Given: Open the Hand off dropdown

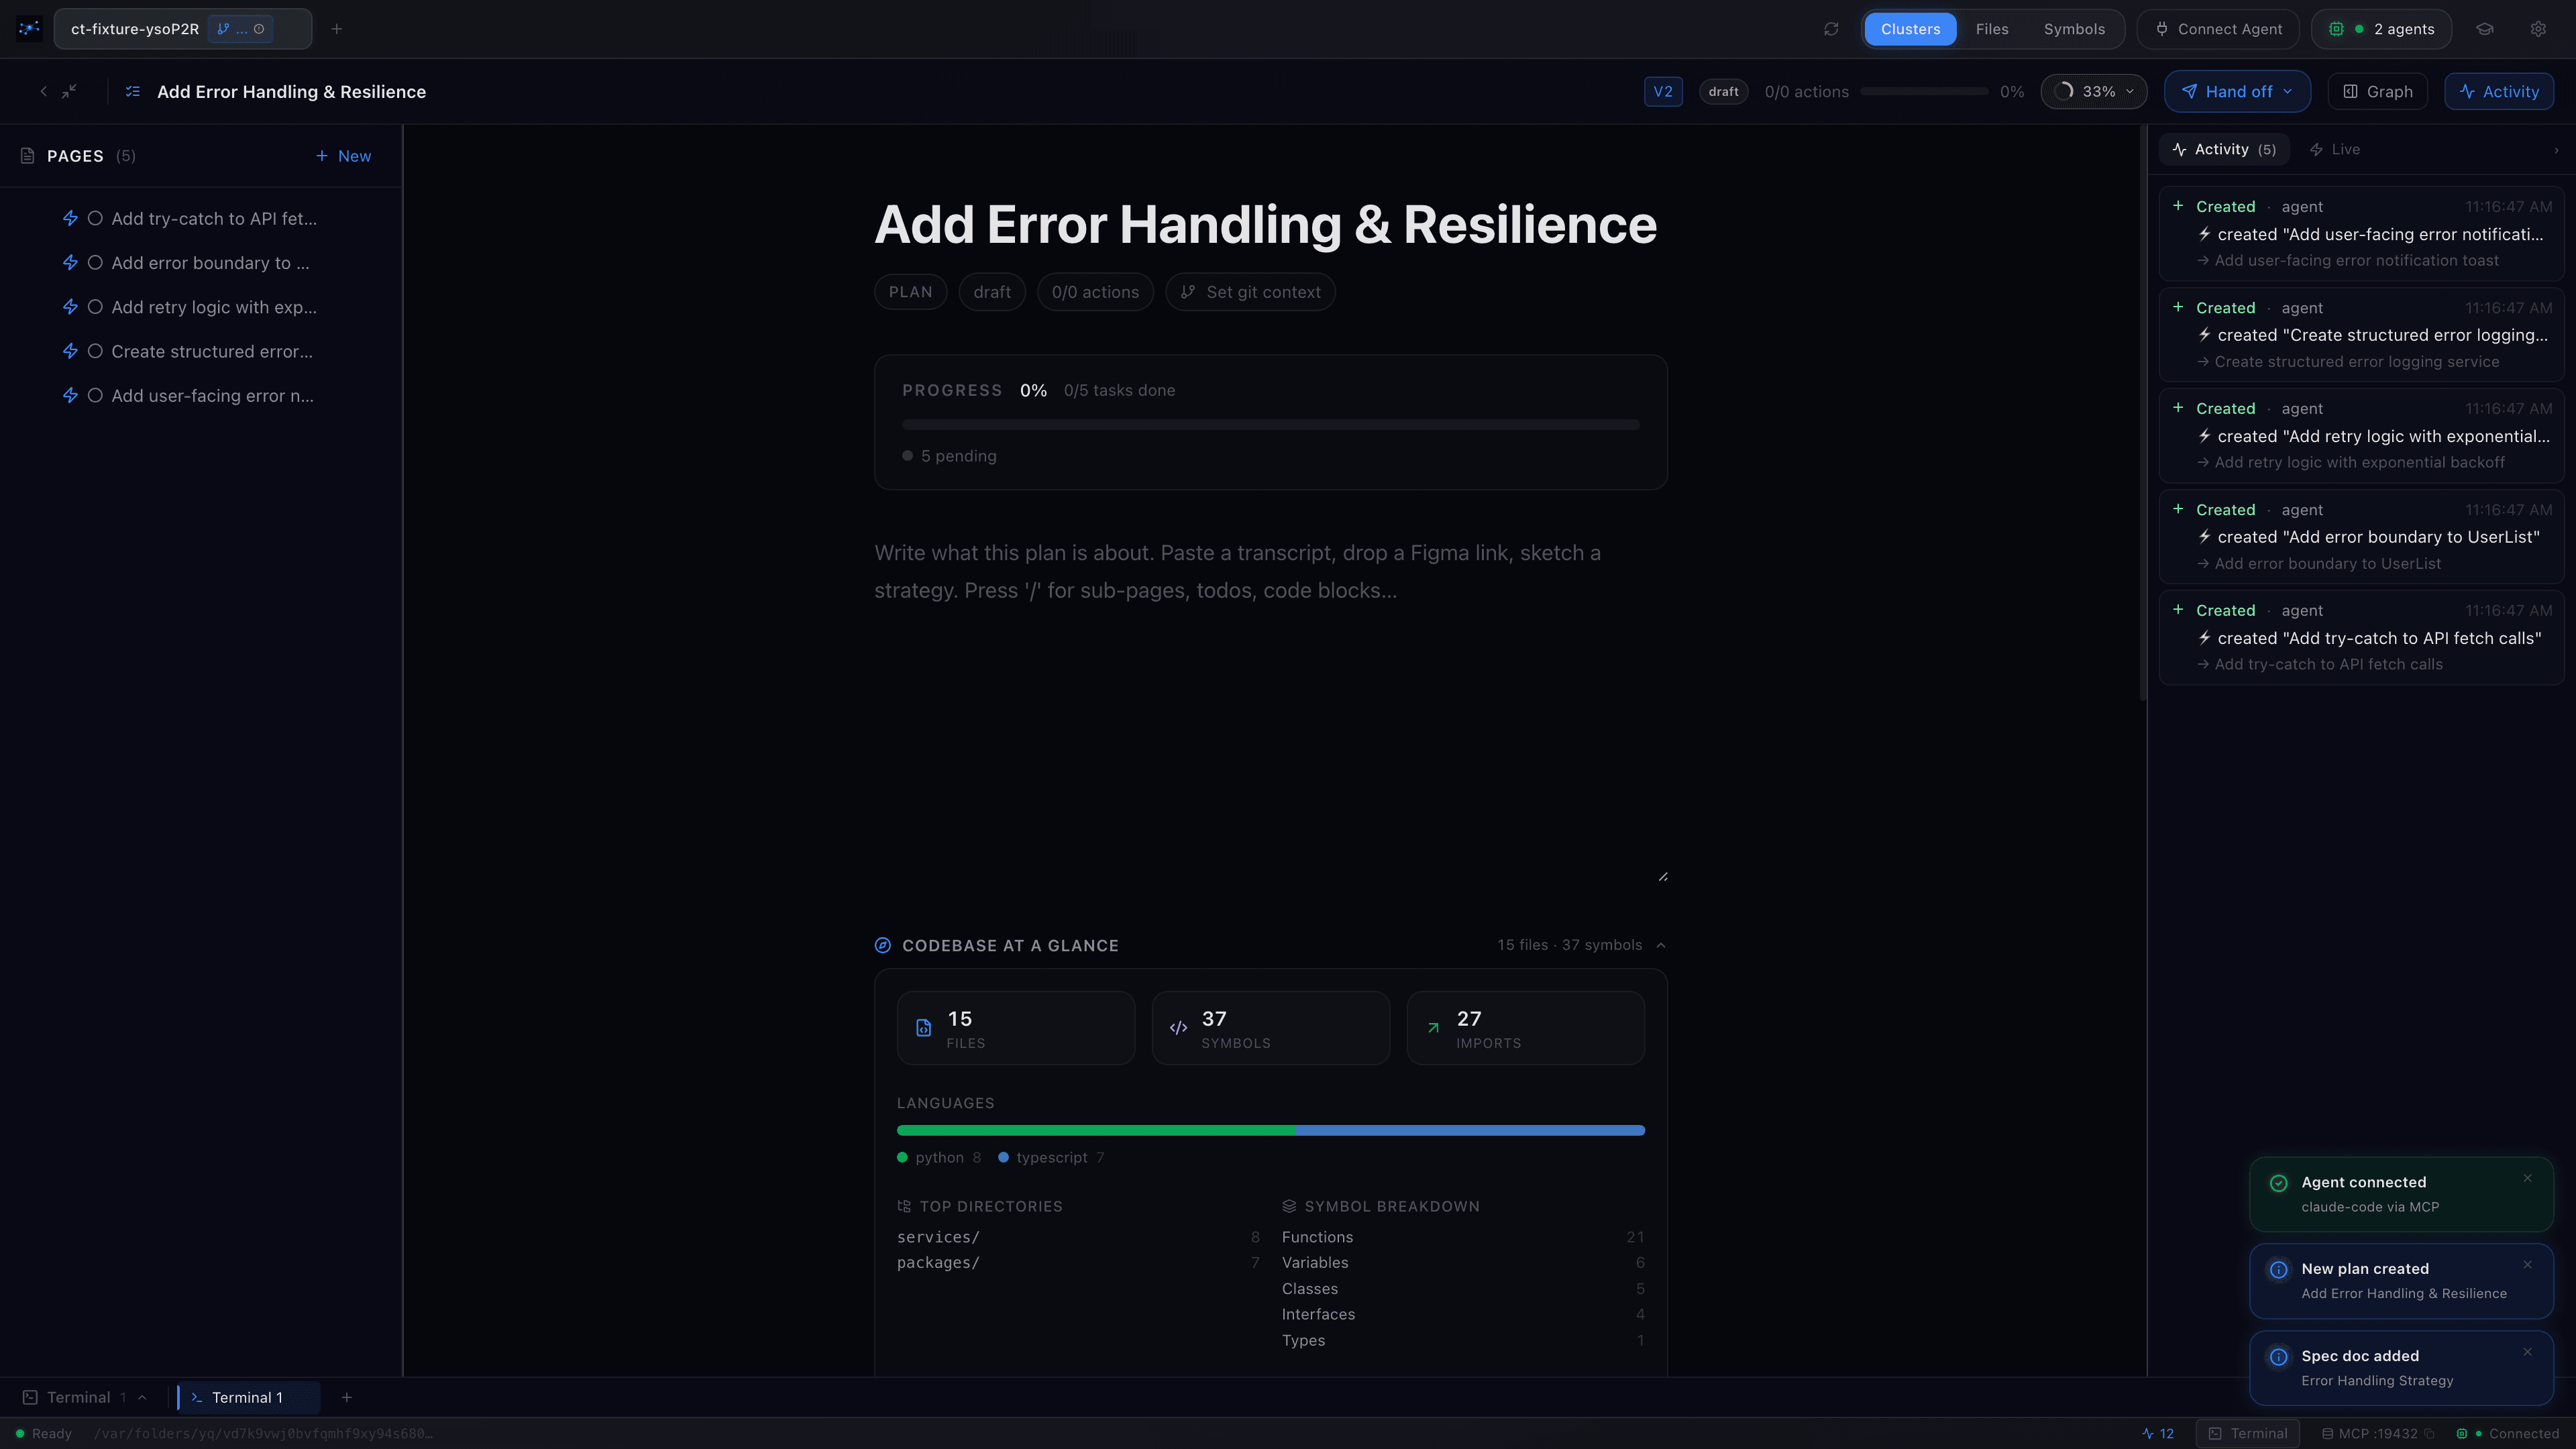Looking at the screenshot, I should pyautogui.click(x=2237, y=91).
